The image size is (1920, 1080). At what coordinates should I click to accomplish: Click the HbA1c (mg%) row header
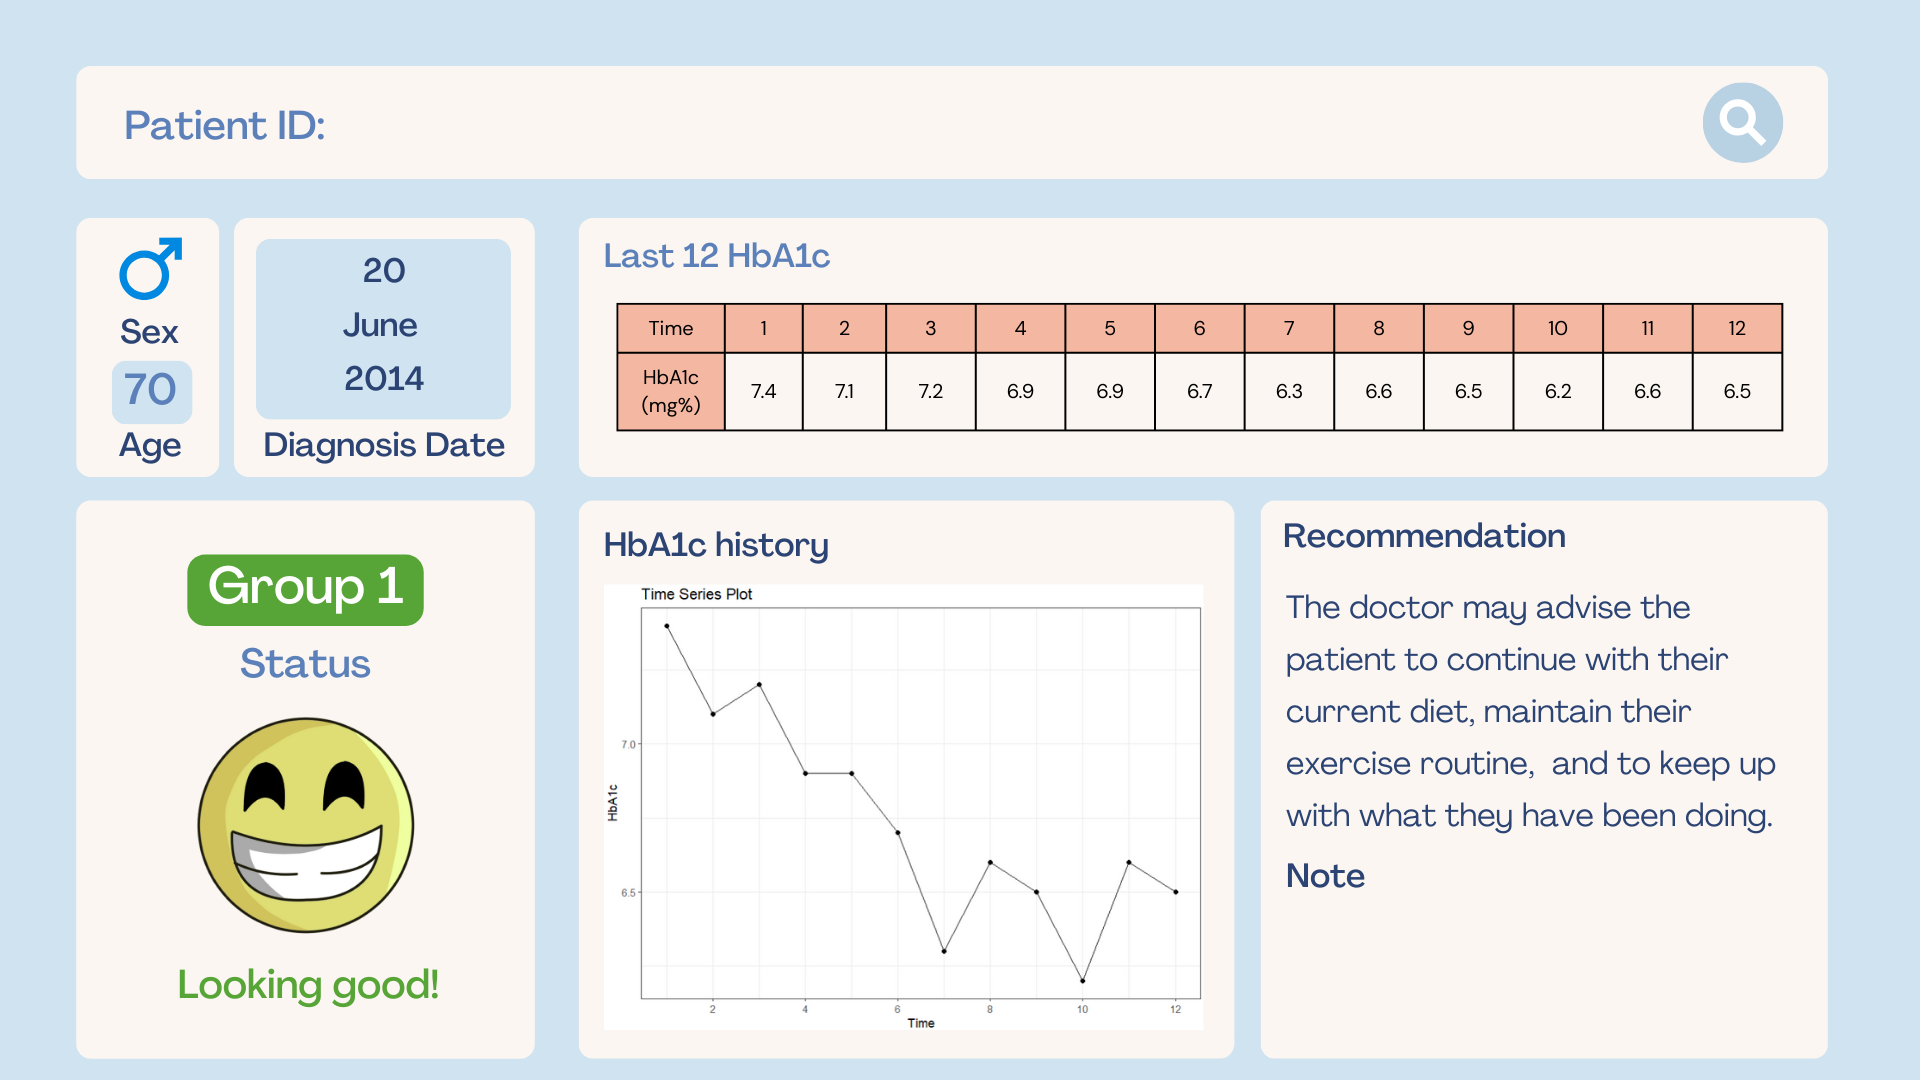pos(670,391)
